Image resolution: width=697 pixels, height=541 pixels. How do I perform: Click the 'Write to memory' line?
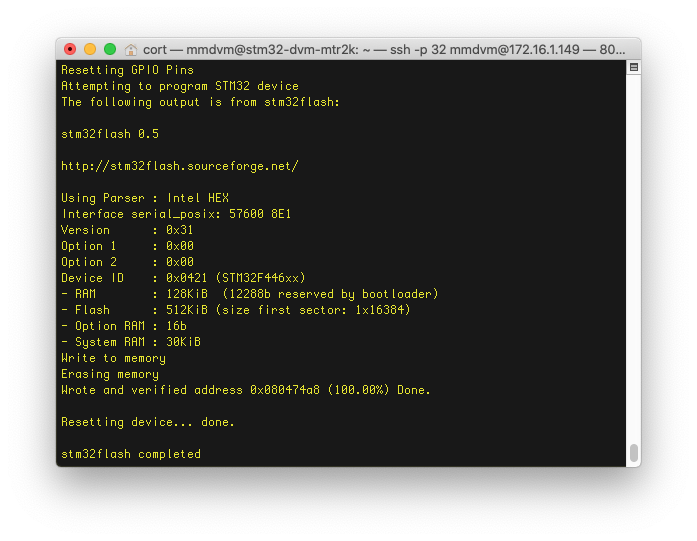pos(113,358)
